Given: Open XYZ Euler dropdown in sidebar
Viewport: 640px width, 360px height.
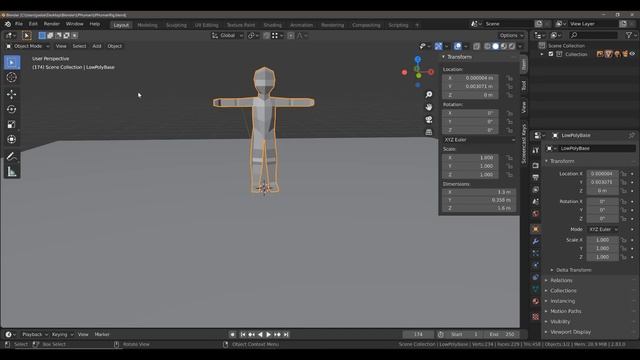Looking at the screenshot, I should [479, 140].
